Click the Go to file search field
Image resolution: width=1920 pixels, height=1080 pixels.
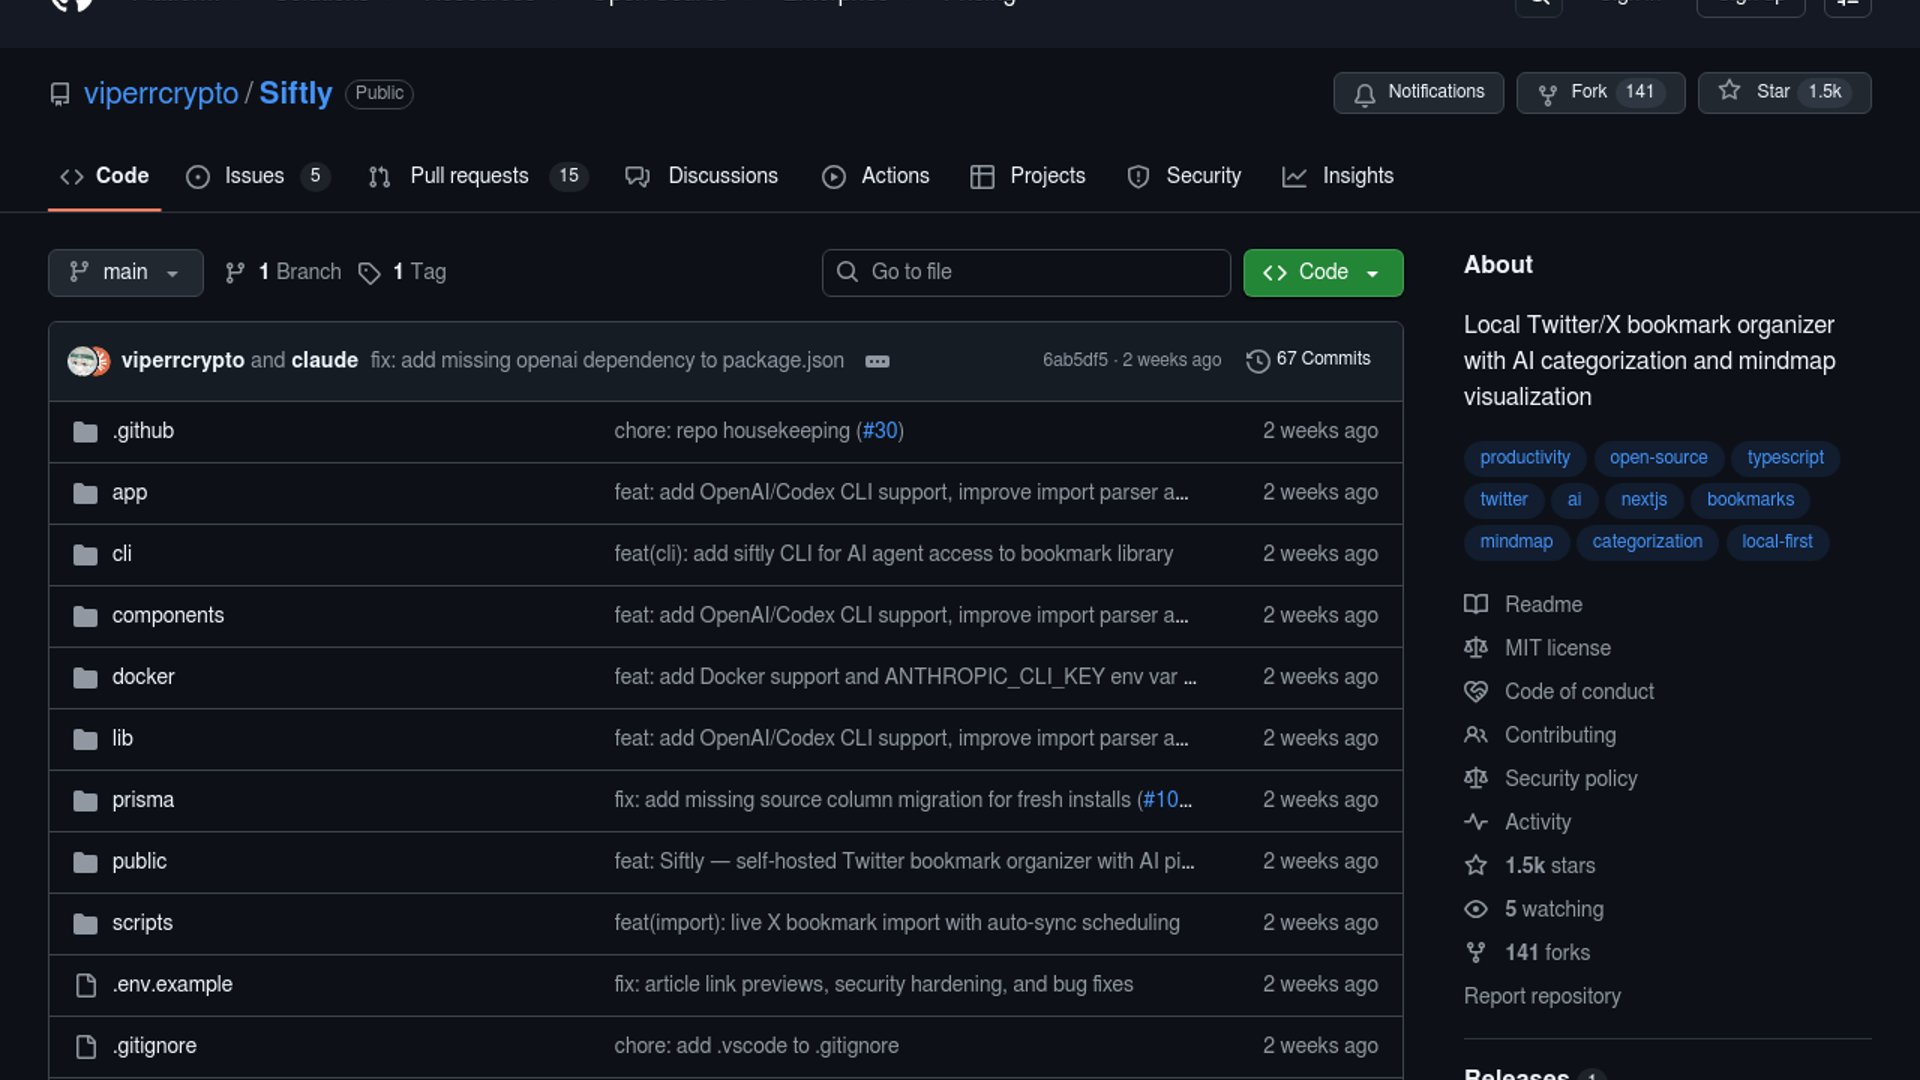(1026, 273)
